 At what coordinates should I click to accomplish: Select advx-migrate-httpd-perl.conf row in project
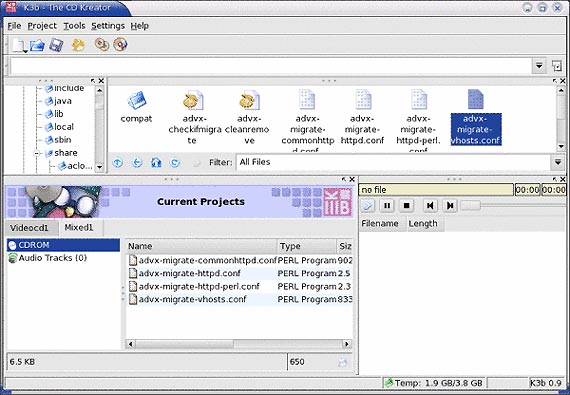pos(239,287)
